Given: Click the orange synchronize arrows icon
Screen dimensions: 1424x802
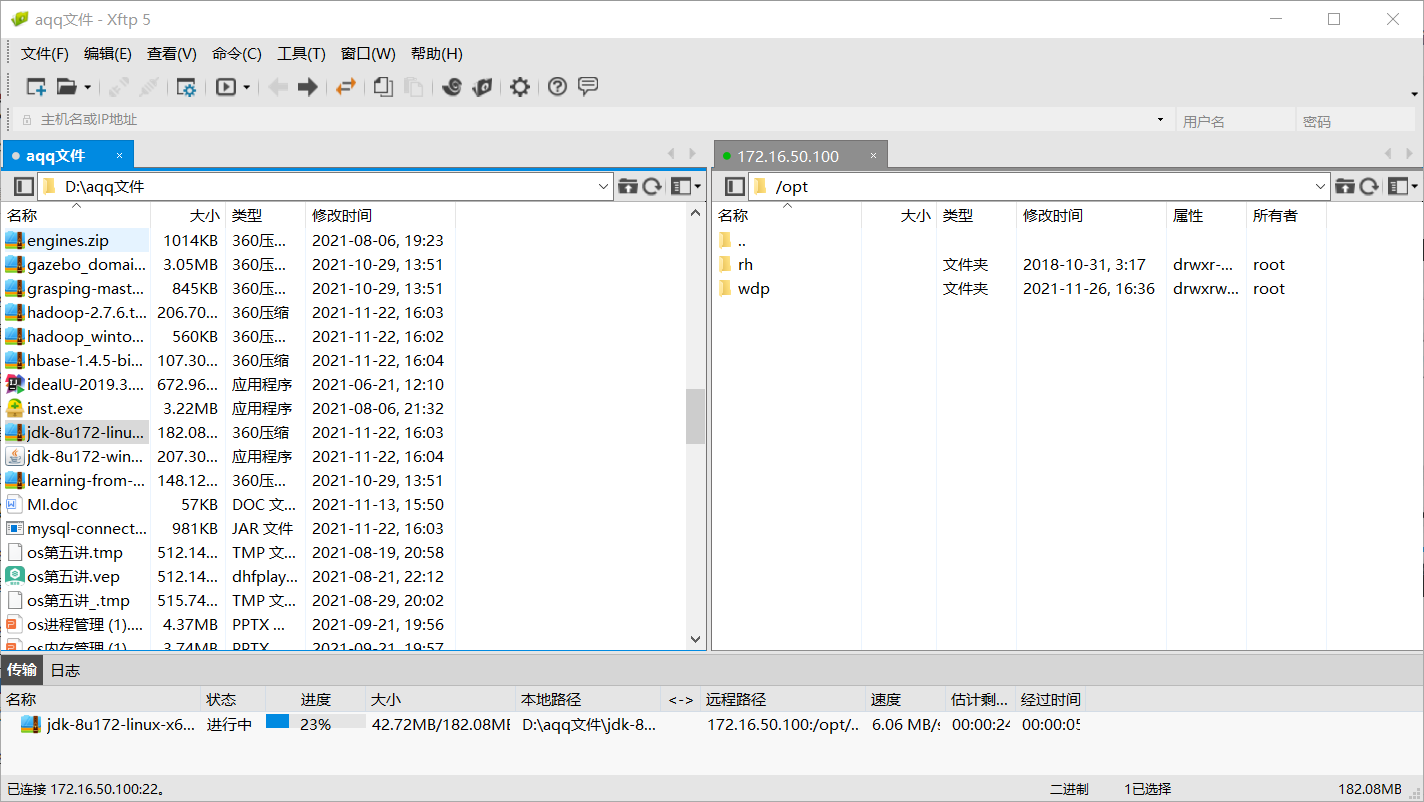Looking at the screenshot, I should click(346, 87).
